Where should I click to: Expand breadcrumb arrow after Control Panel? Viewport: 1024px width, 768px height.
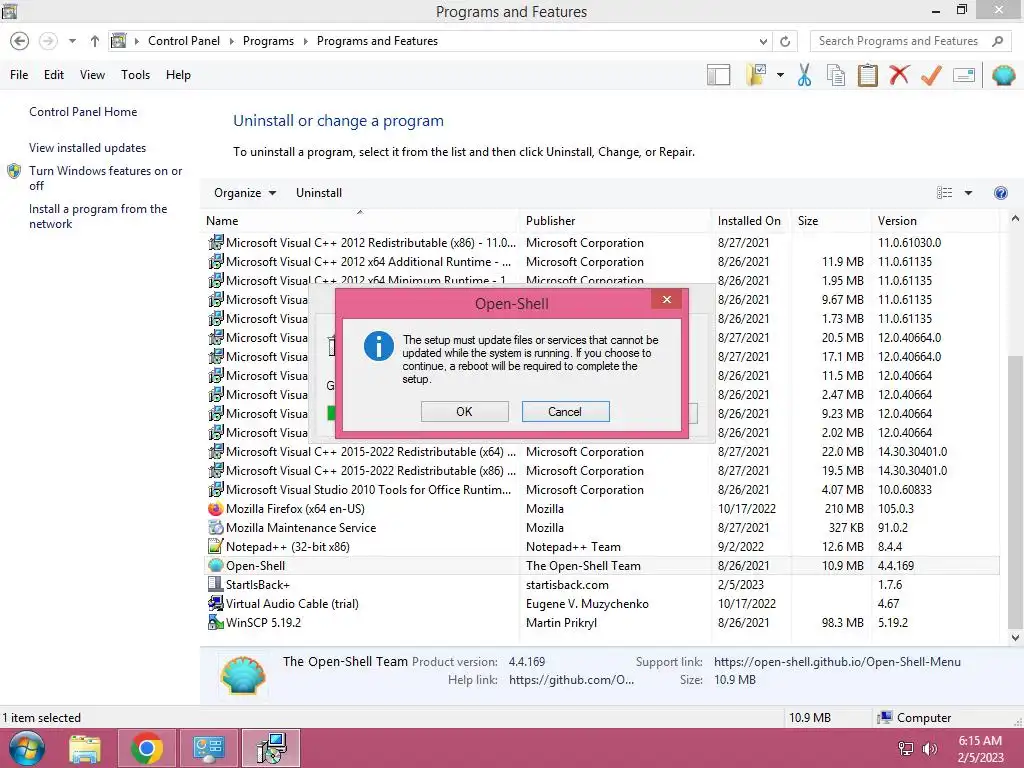[x=231, y=41]
